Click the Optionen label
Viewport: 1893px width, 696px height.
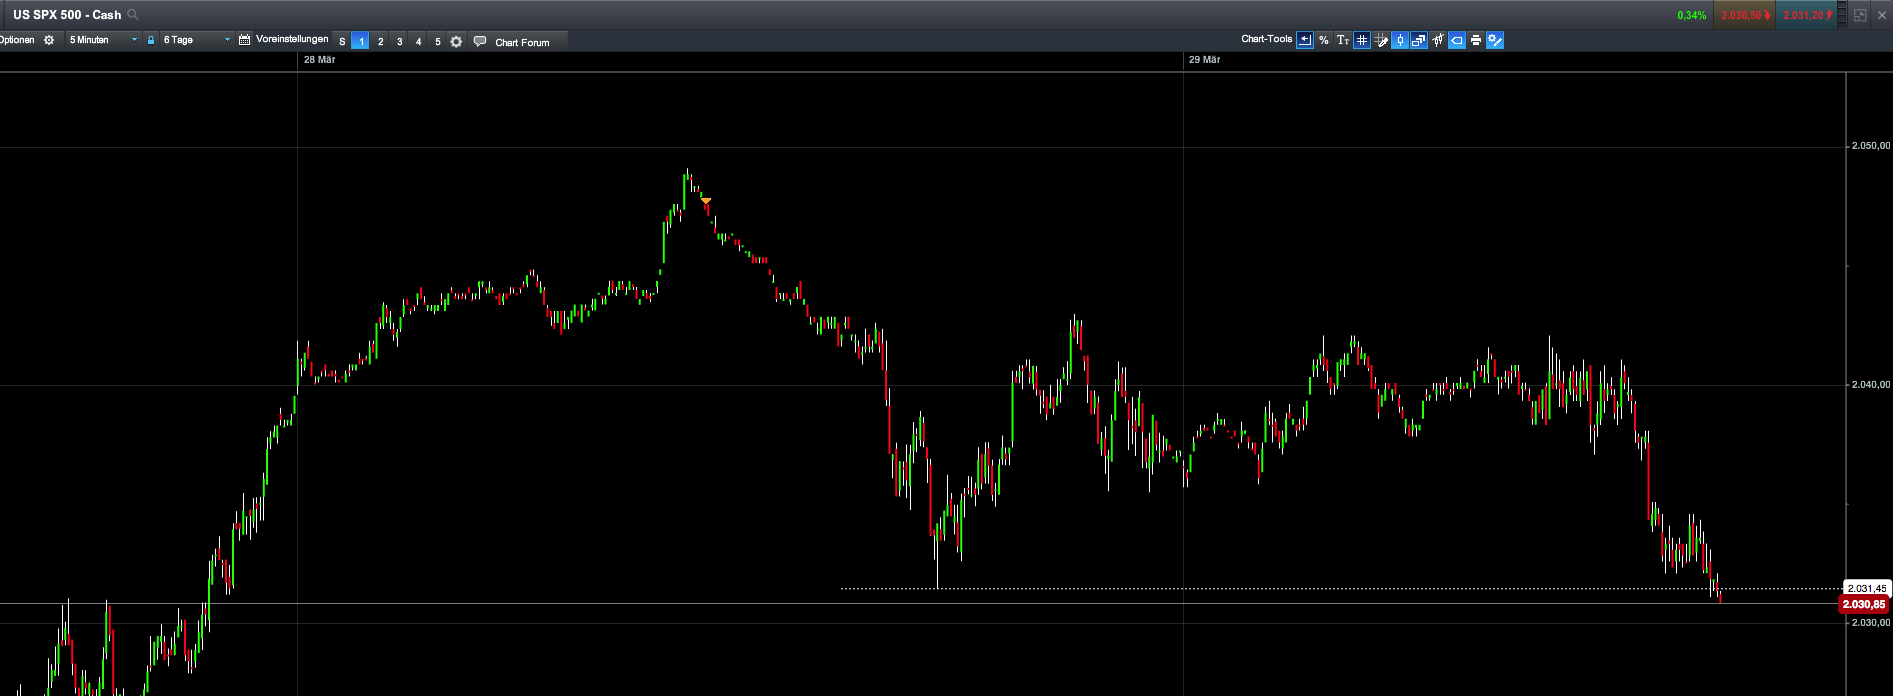point(17,40)
